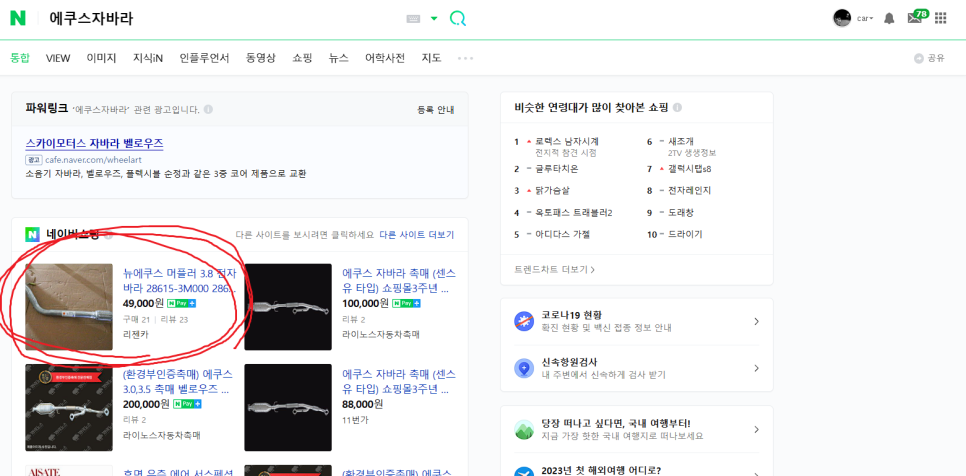The image size is (966, 476).
Task: Switch to the 동영상 tab
Action: click(261, 58)
